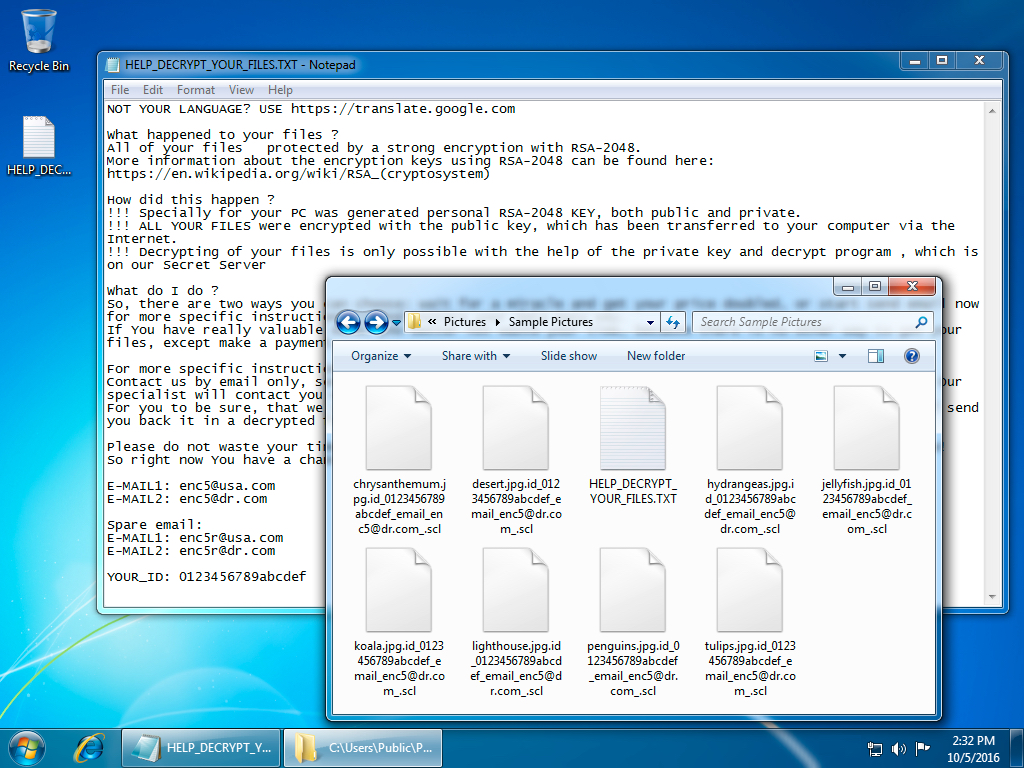Open Notepad Help menu
This screenshot has width=1024, height=768.
280,89
